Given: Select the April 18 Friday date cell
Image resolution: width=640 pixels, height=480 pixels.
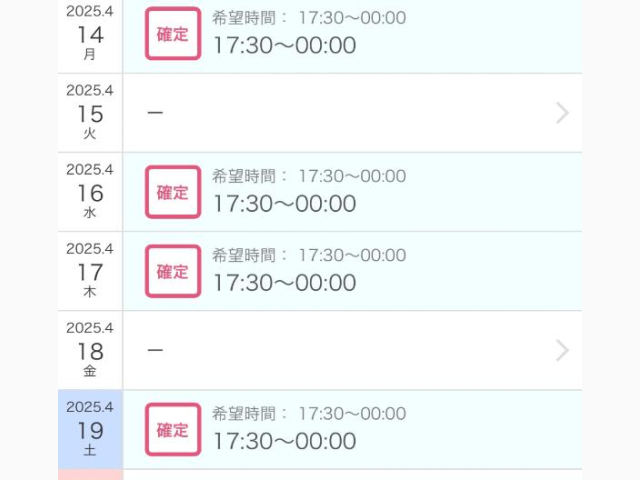Looking at the screenshot, I should click(x=90, y=351).
